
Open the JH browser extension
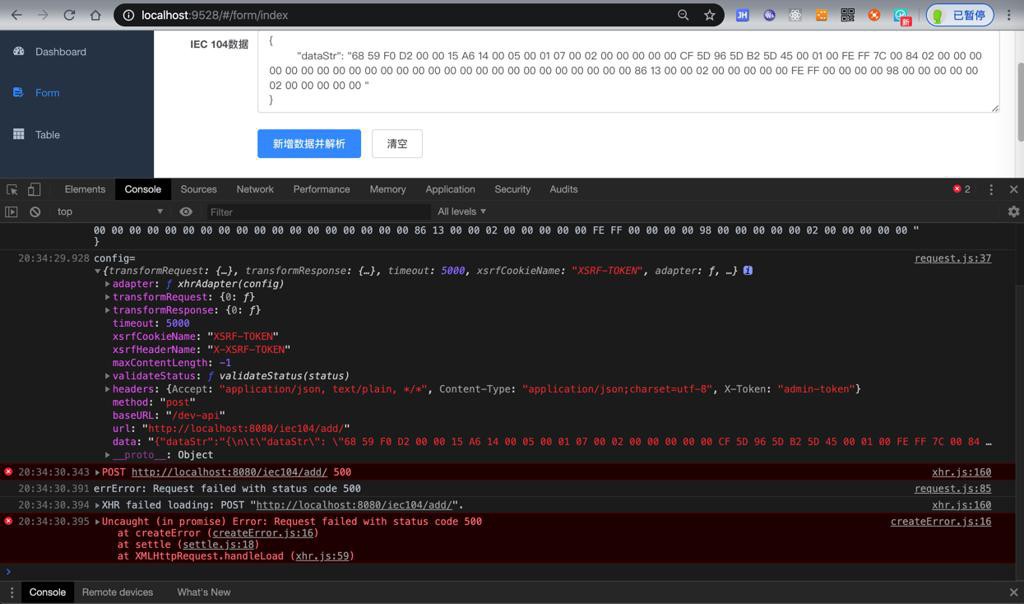tap(743, 15)
